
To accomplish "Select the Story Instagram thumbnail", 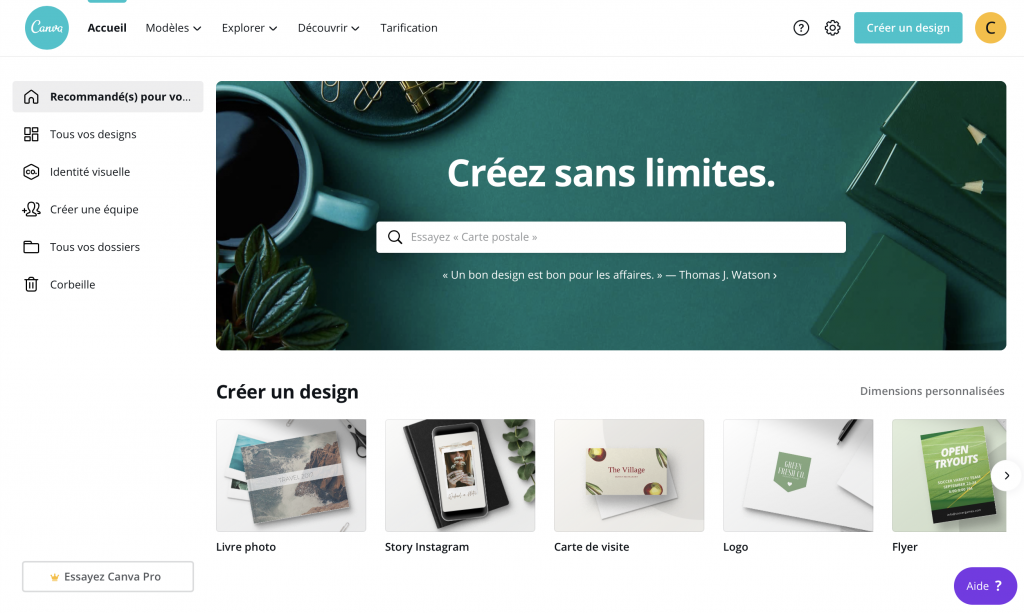I will [x=460, y=475].
